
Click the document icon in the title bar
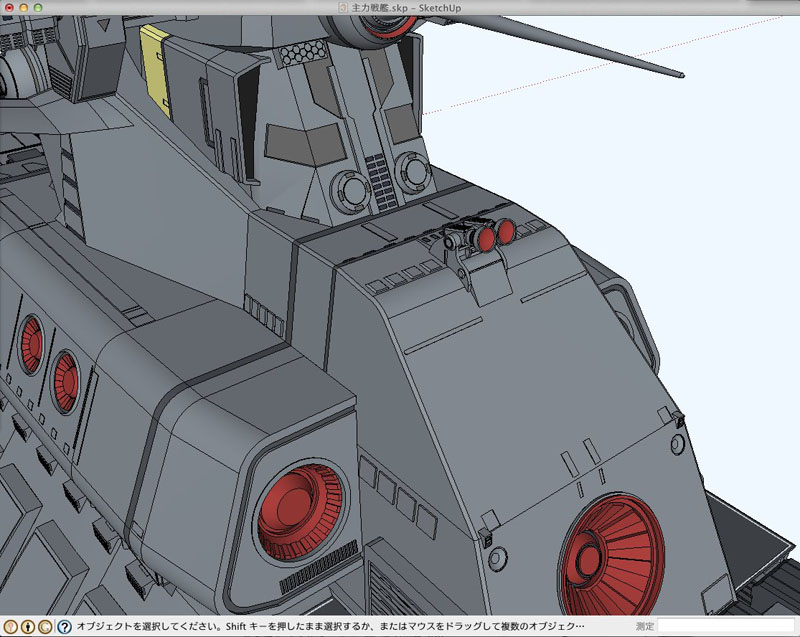[342, 8]
